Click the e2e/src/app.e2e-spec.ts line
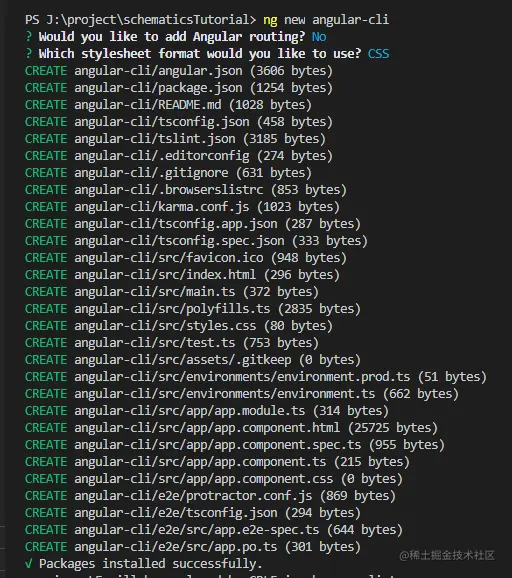Image resolution: width=512 pixels, height=578 pixels. [x=214, y=529]
